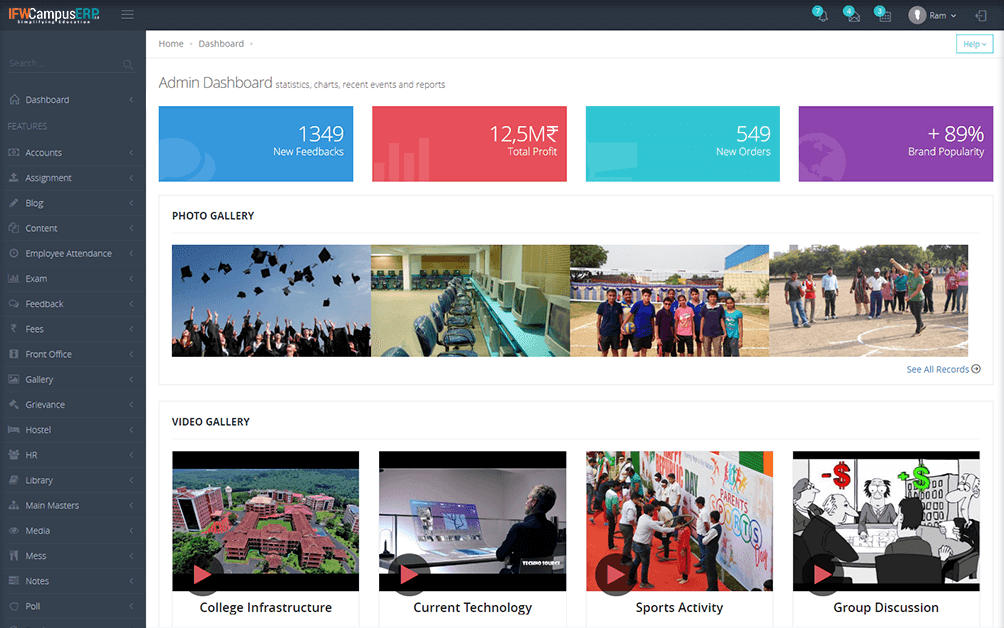Image resolution: width=1004 pixels, height=628 pixels.
Task: Click the logout icon in the header
Action: 980,15
